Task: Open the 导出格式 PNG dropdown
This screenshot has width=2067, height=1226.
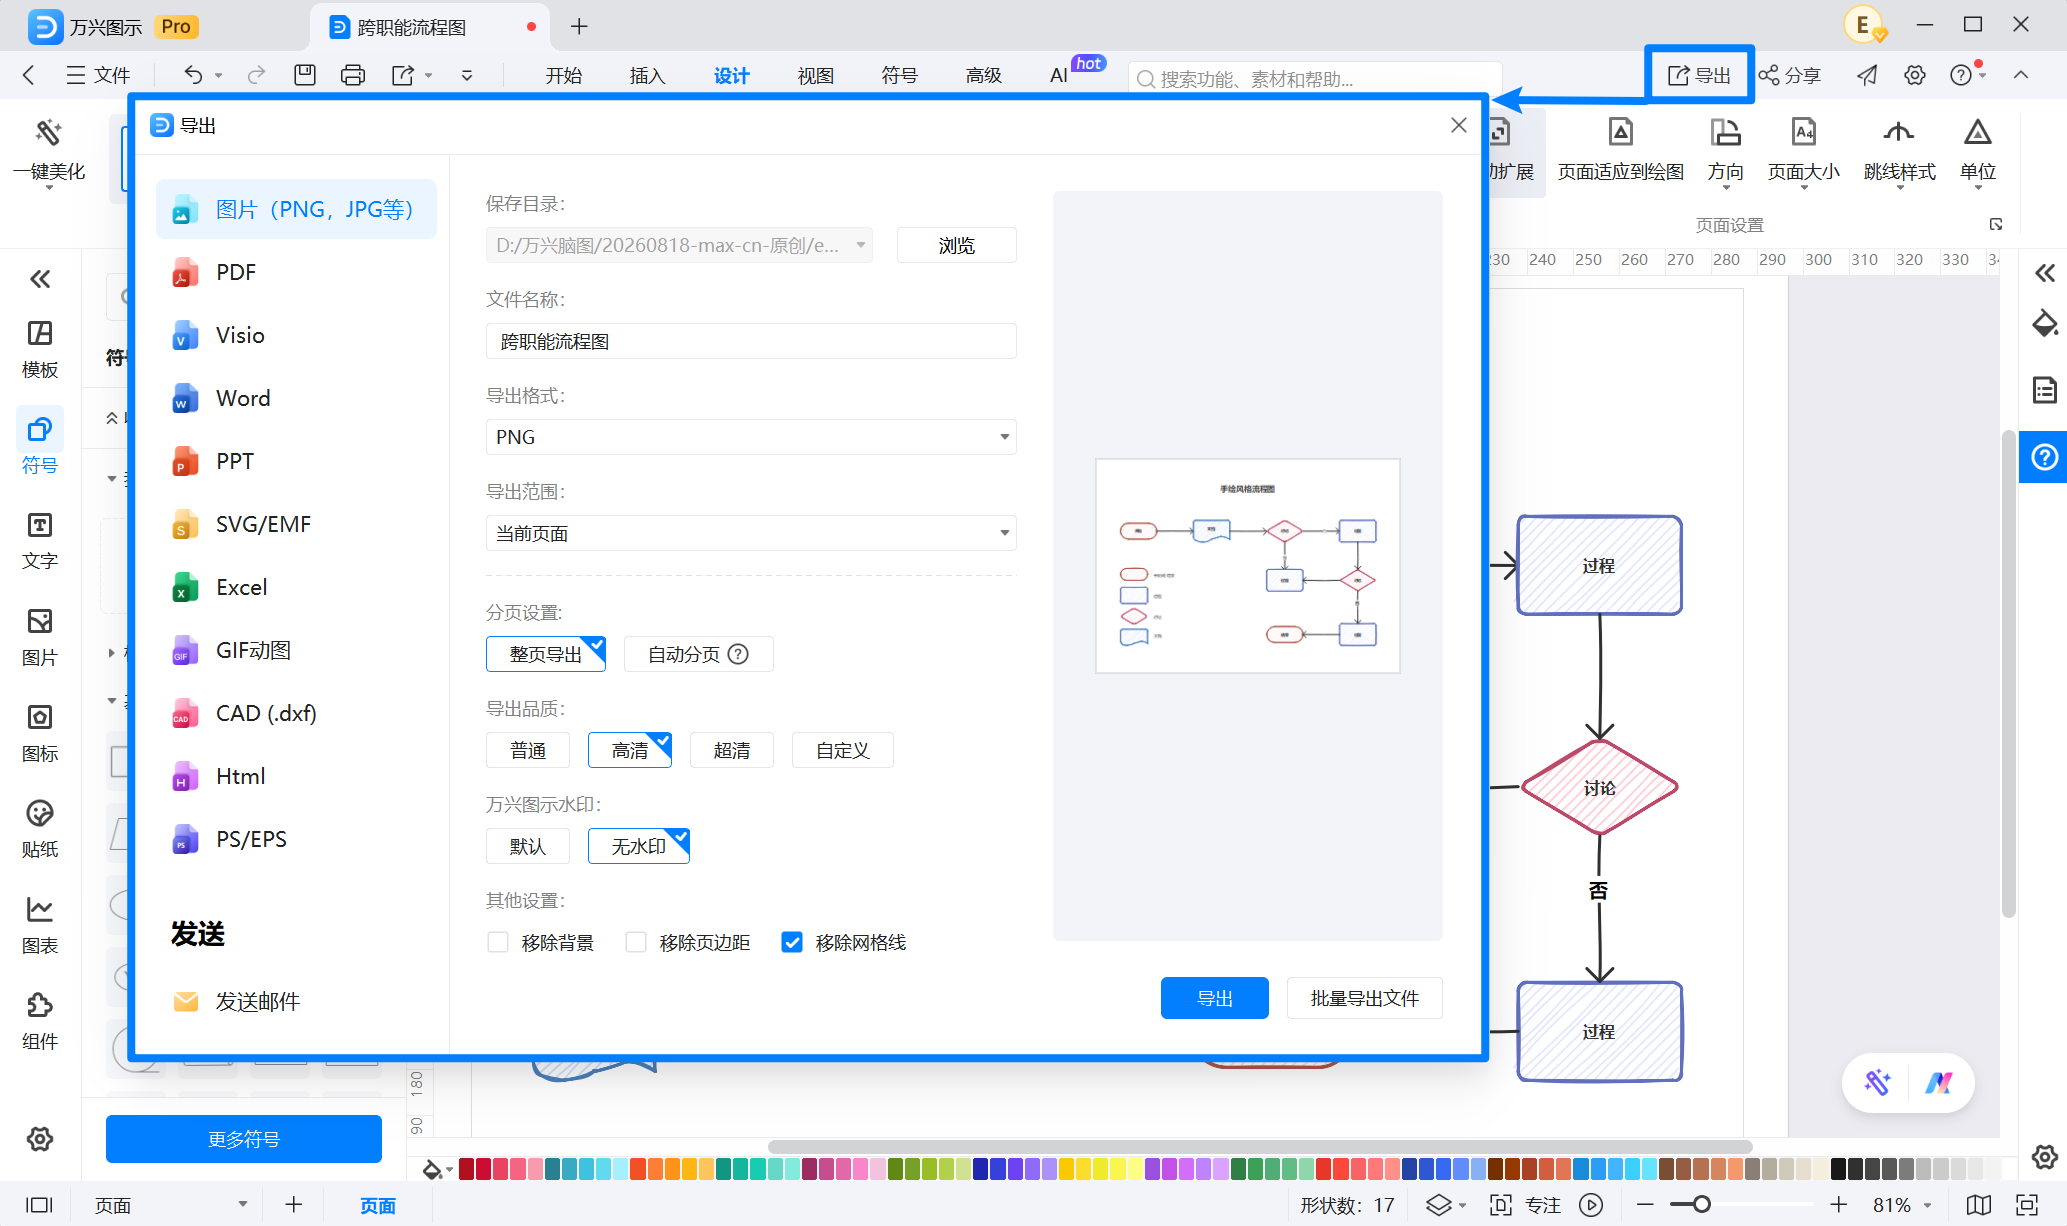Action: click(x=751, y=437)
